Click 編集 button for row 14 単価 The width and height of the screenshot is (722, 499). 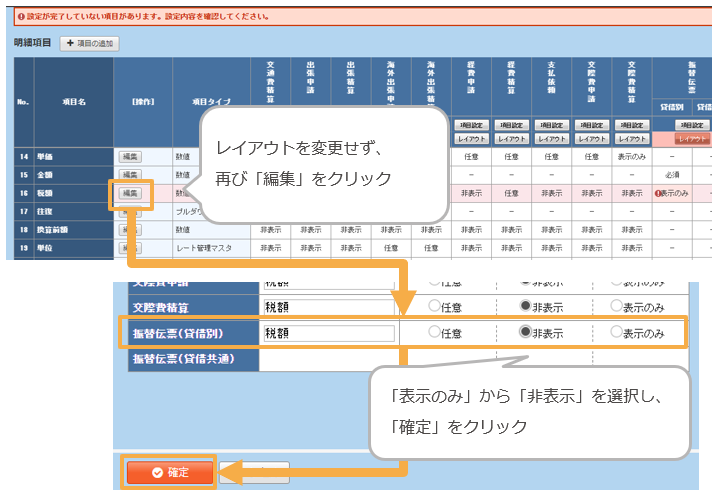coord(130,156)
